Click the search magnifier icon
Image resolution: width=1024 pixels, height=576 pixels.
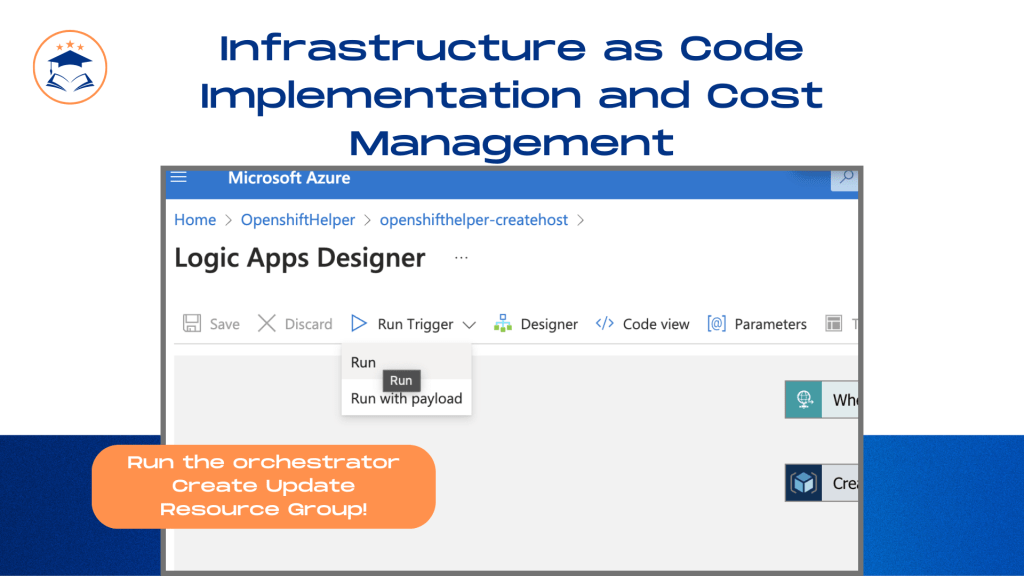tap(845, 178)
